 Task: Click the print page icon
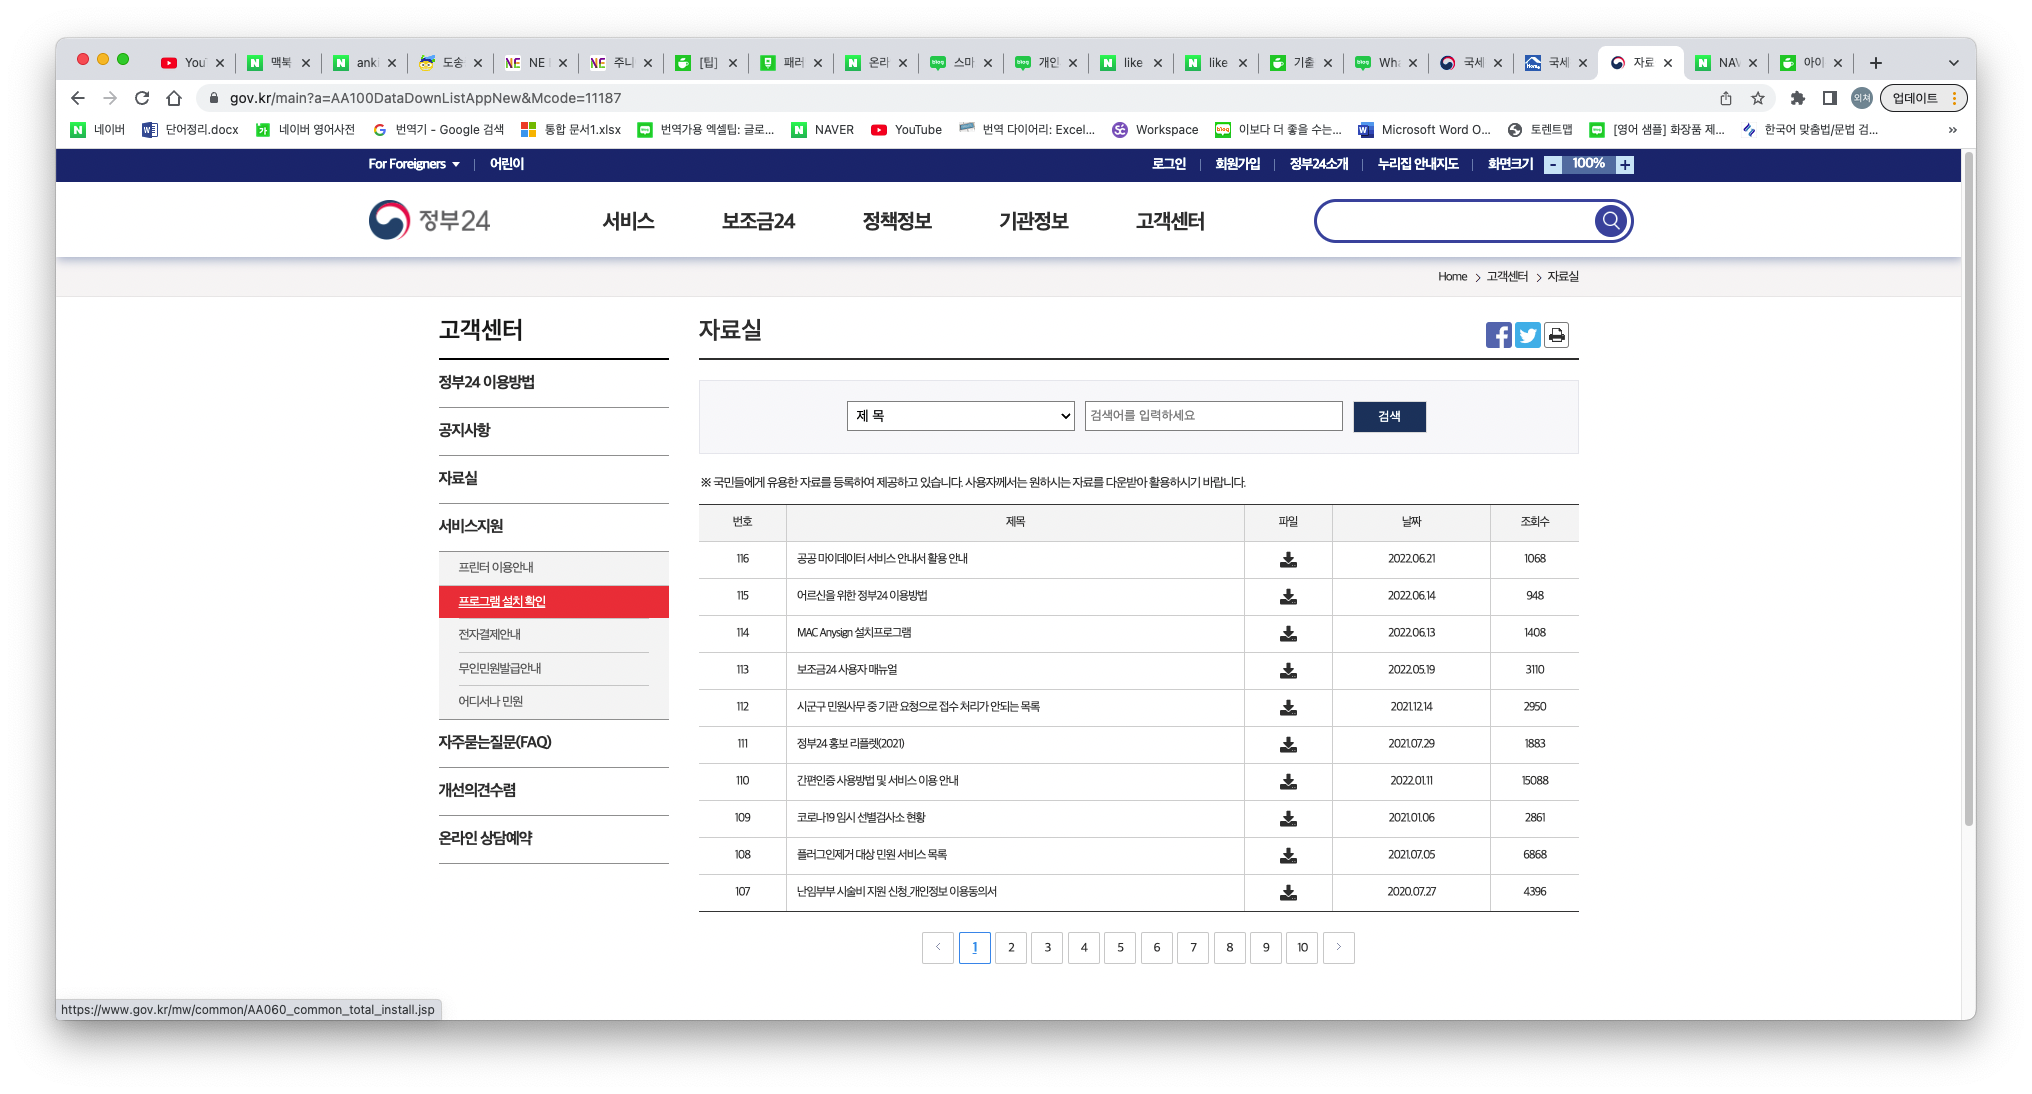1556,335
